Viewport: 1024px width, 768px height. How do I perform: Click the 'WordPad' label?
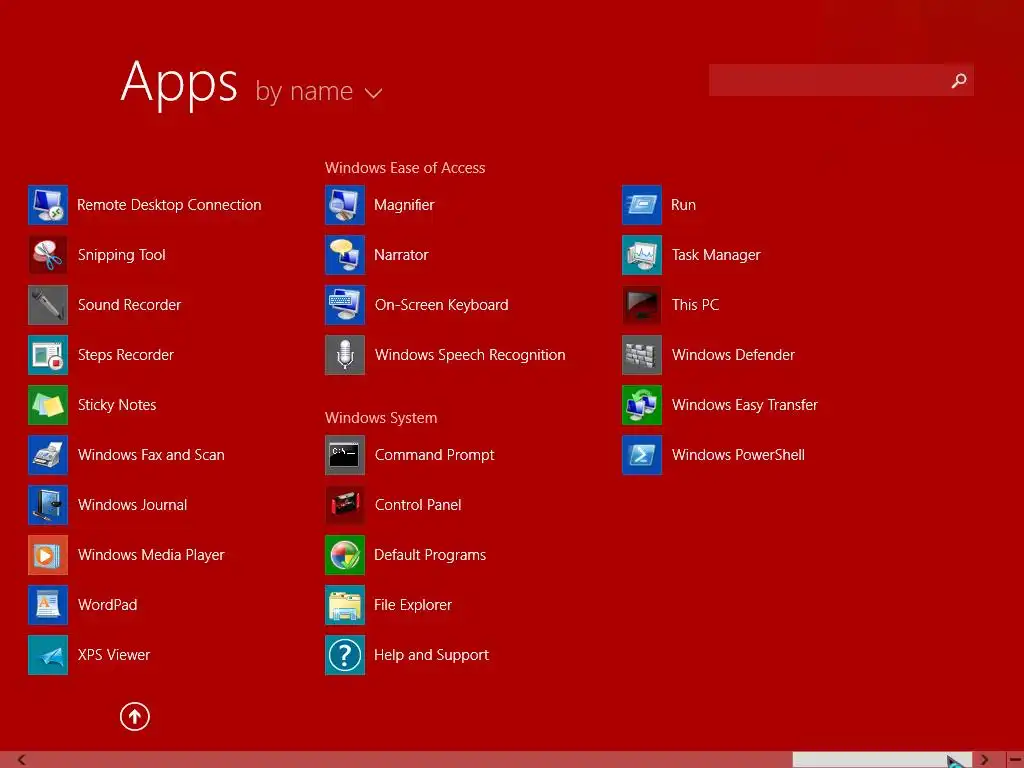pyautogui.click(x=108, y=605)
